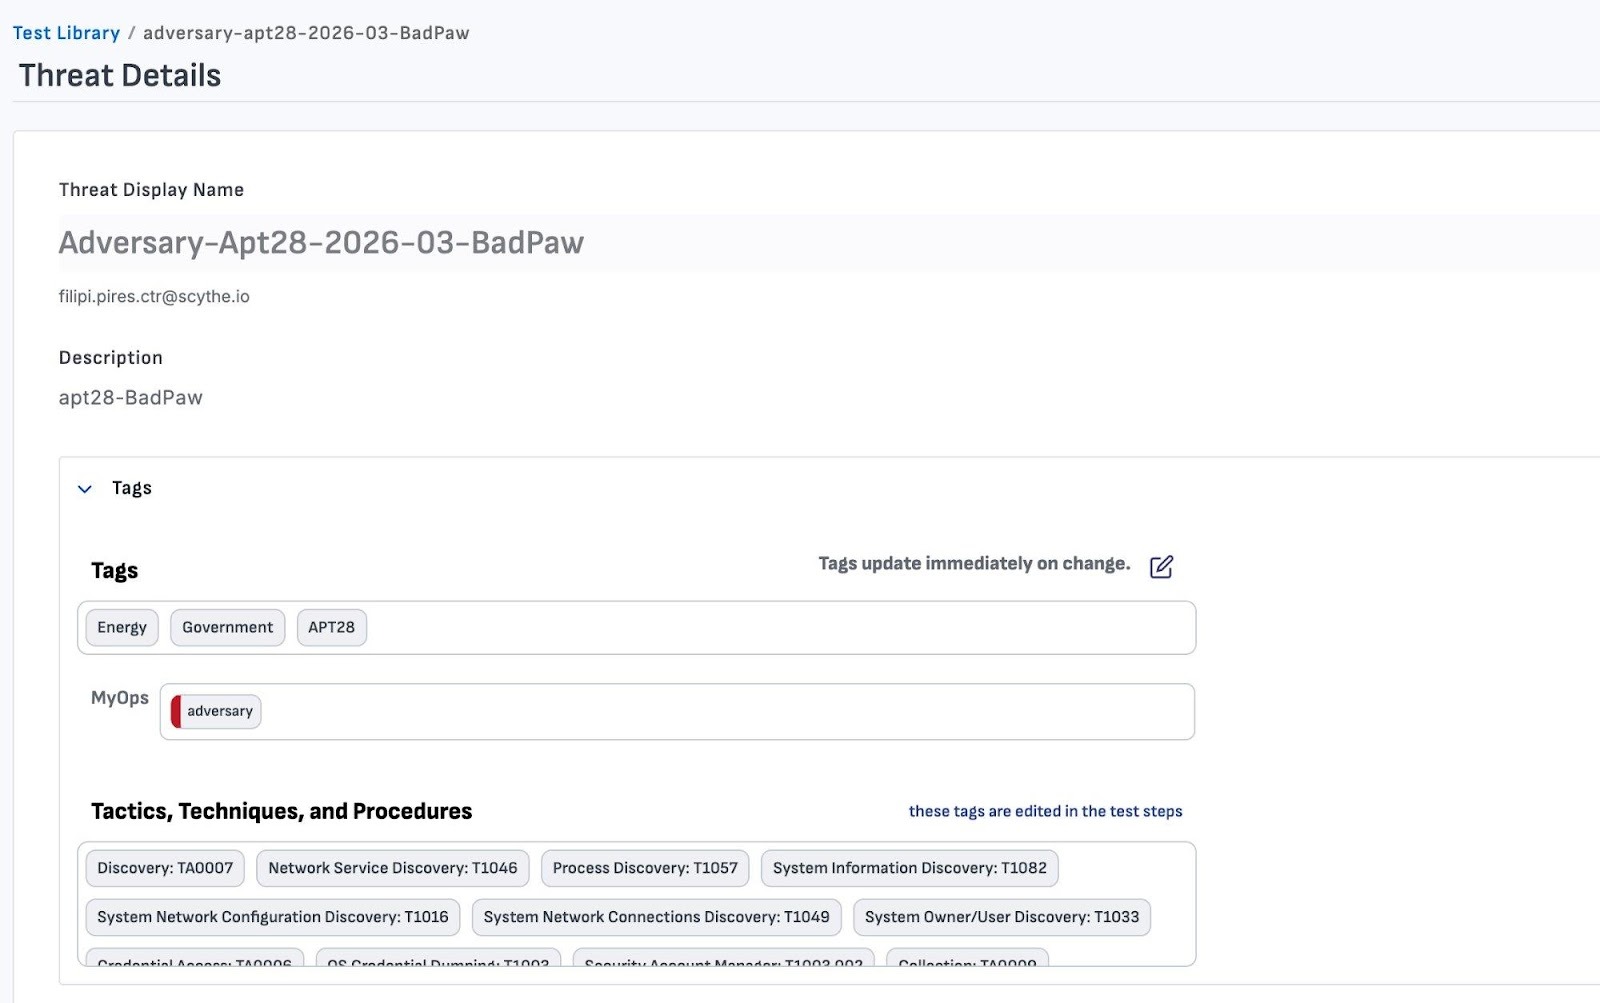Viewport: 1600px width, 1003px height.
Task: Click the edit tags pencil icon
Action: point(1160,567)
